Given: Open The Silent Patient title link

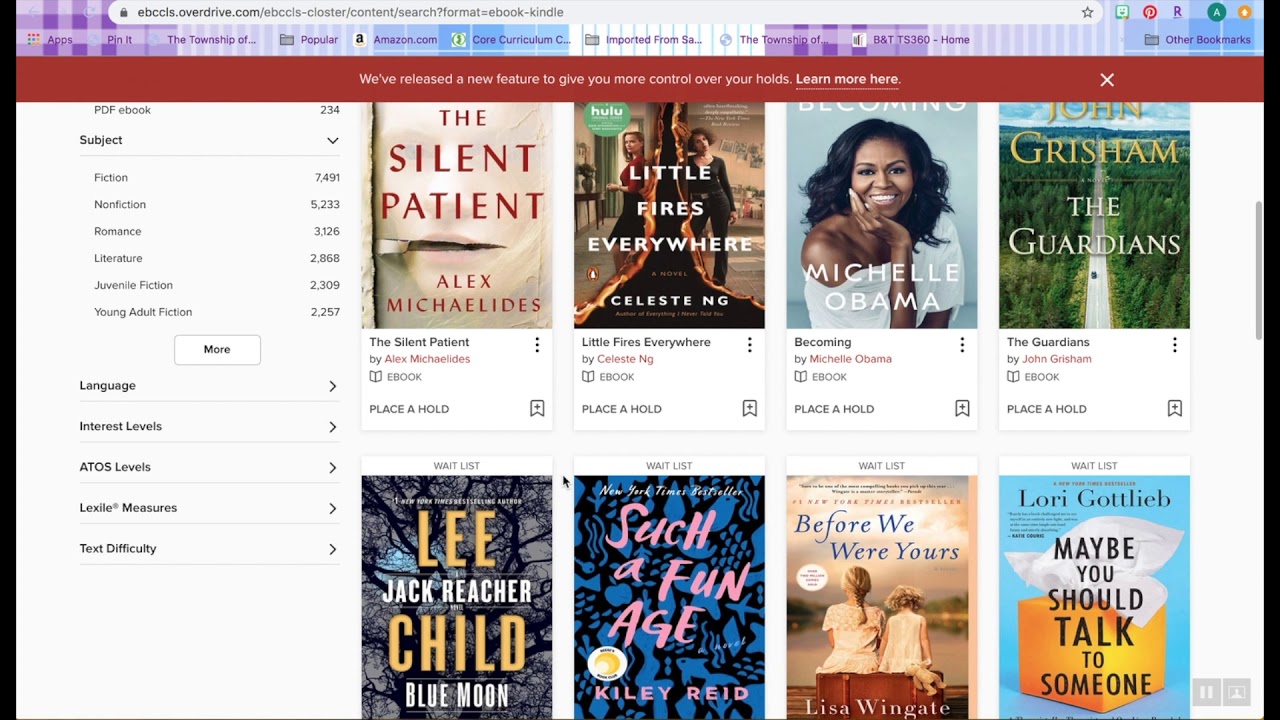Looking at the screenshot, I should [x=419, y=342].
